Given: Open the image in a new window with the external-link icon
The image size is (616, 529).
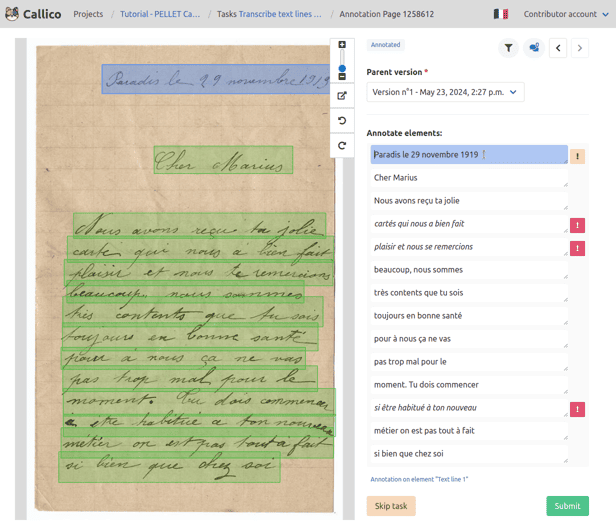Looking at the screenshot, I should coord(342,95).
